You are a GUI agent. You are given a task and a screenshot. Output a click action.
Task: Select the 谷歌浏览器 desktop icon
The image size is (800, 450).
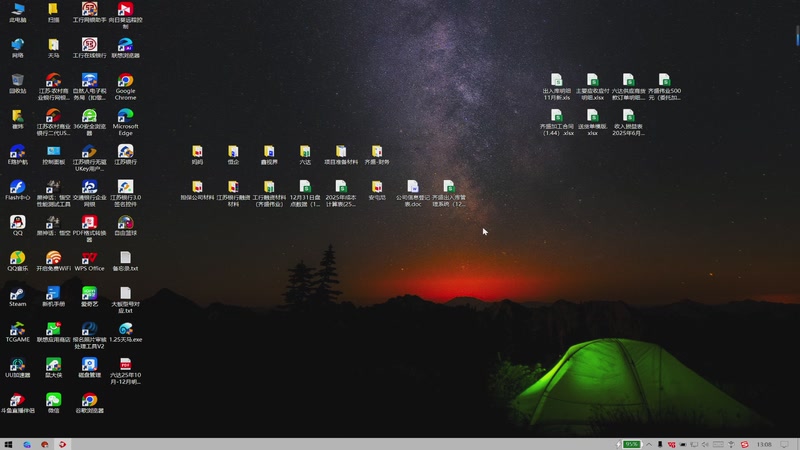(89, 403)
